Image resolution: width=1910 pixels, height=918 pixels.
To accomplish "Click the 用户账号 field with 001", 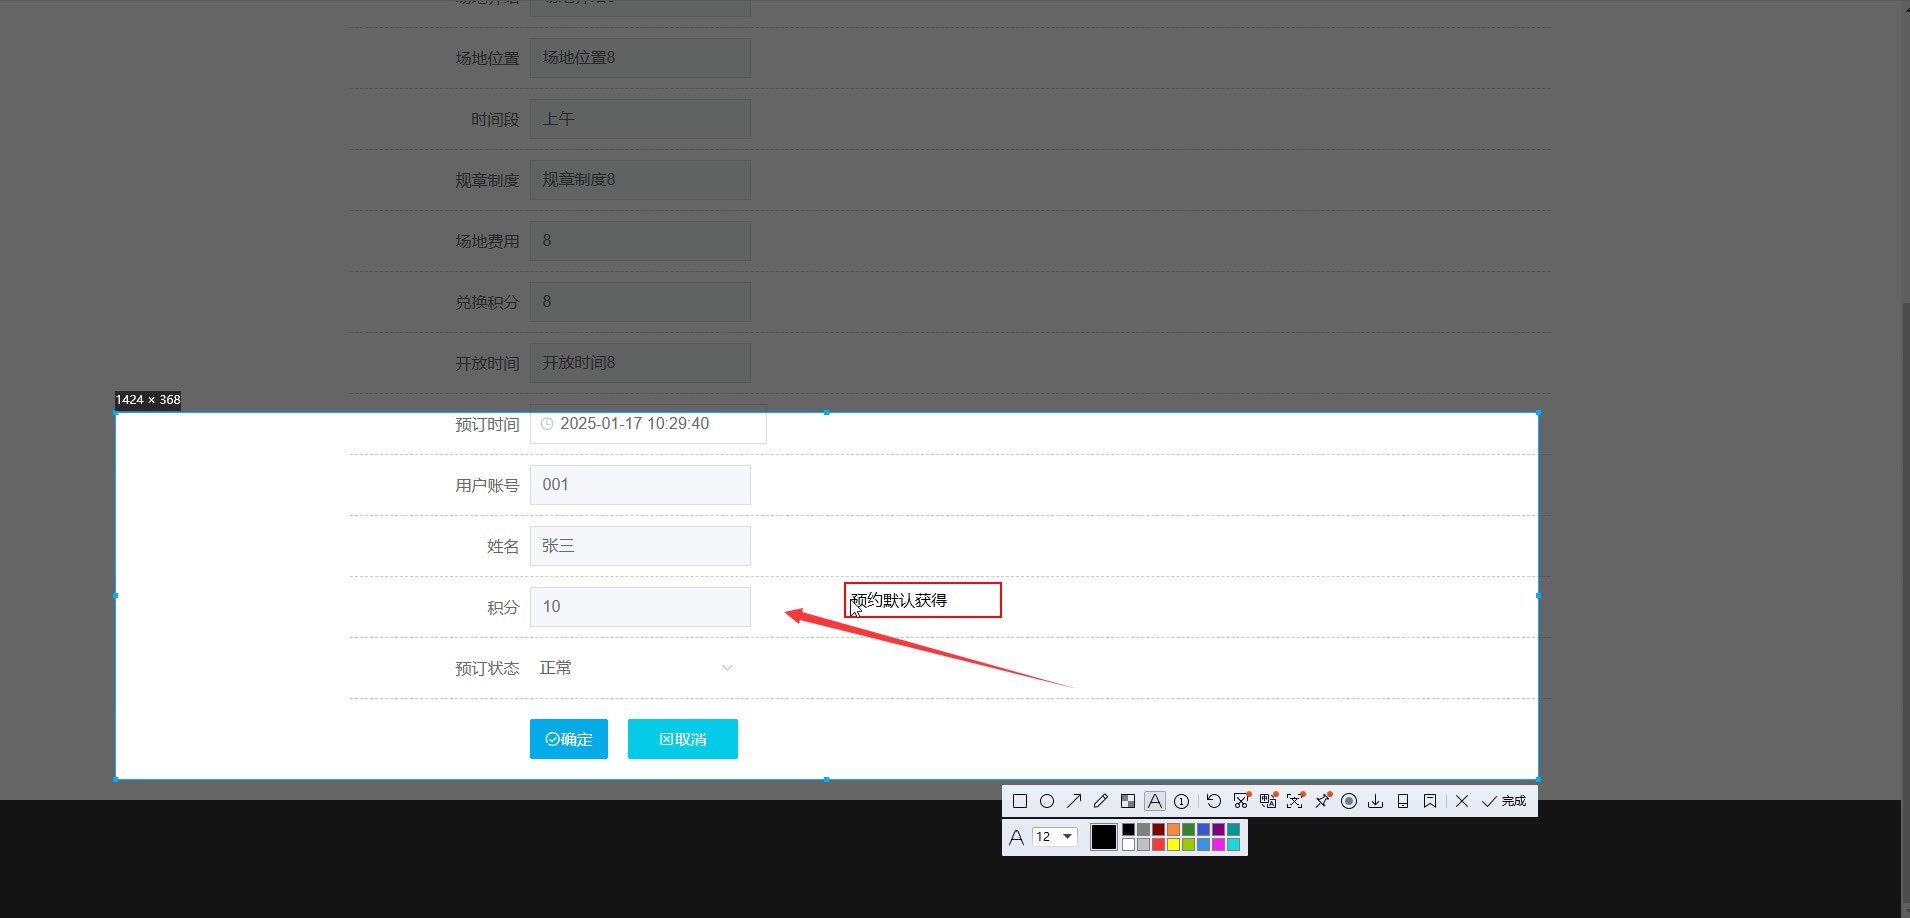I will click(x=640, y=485).
